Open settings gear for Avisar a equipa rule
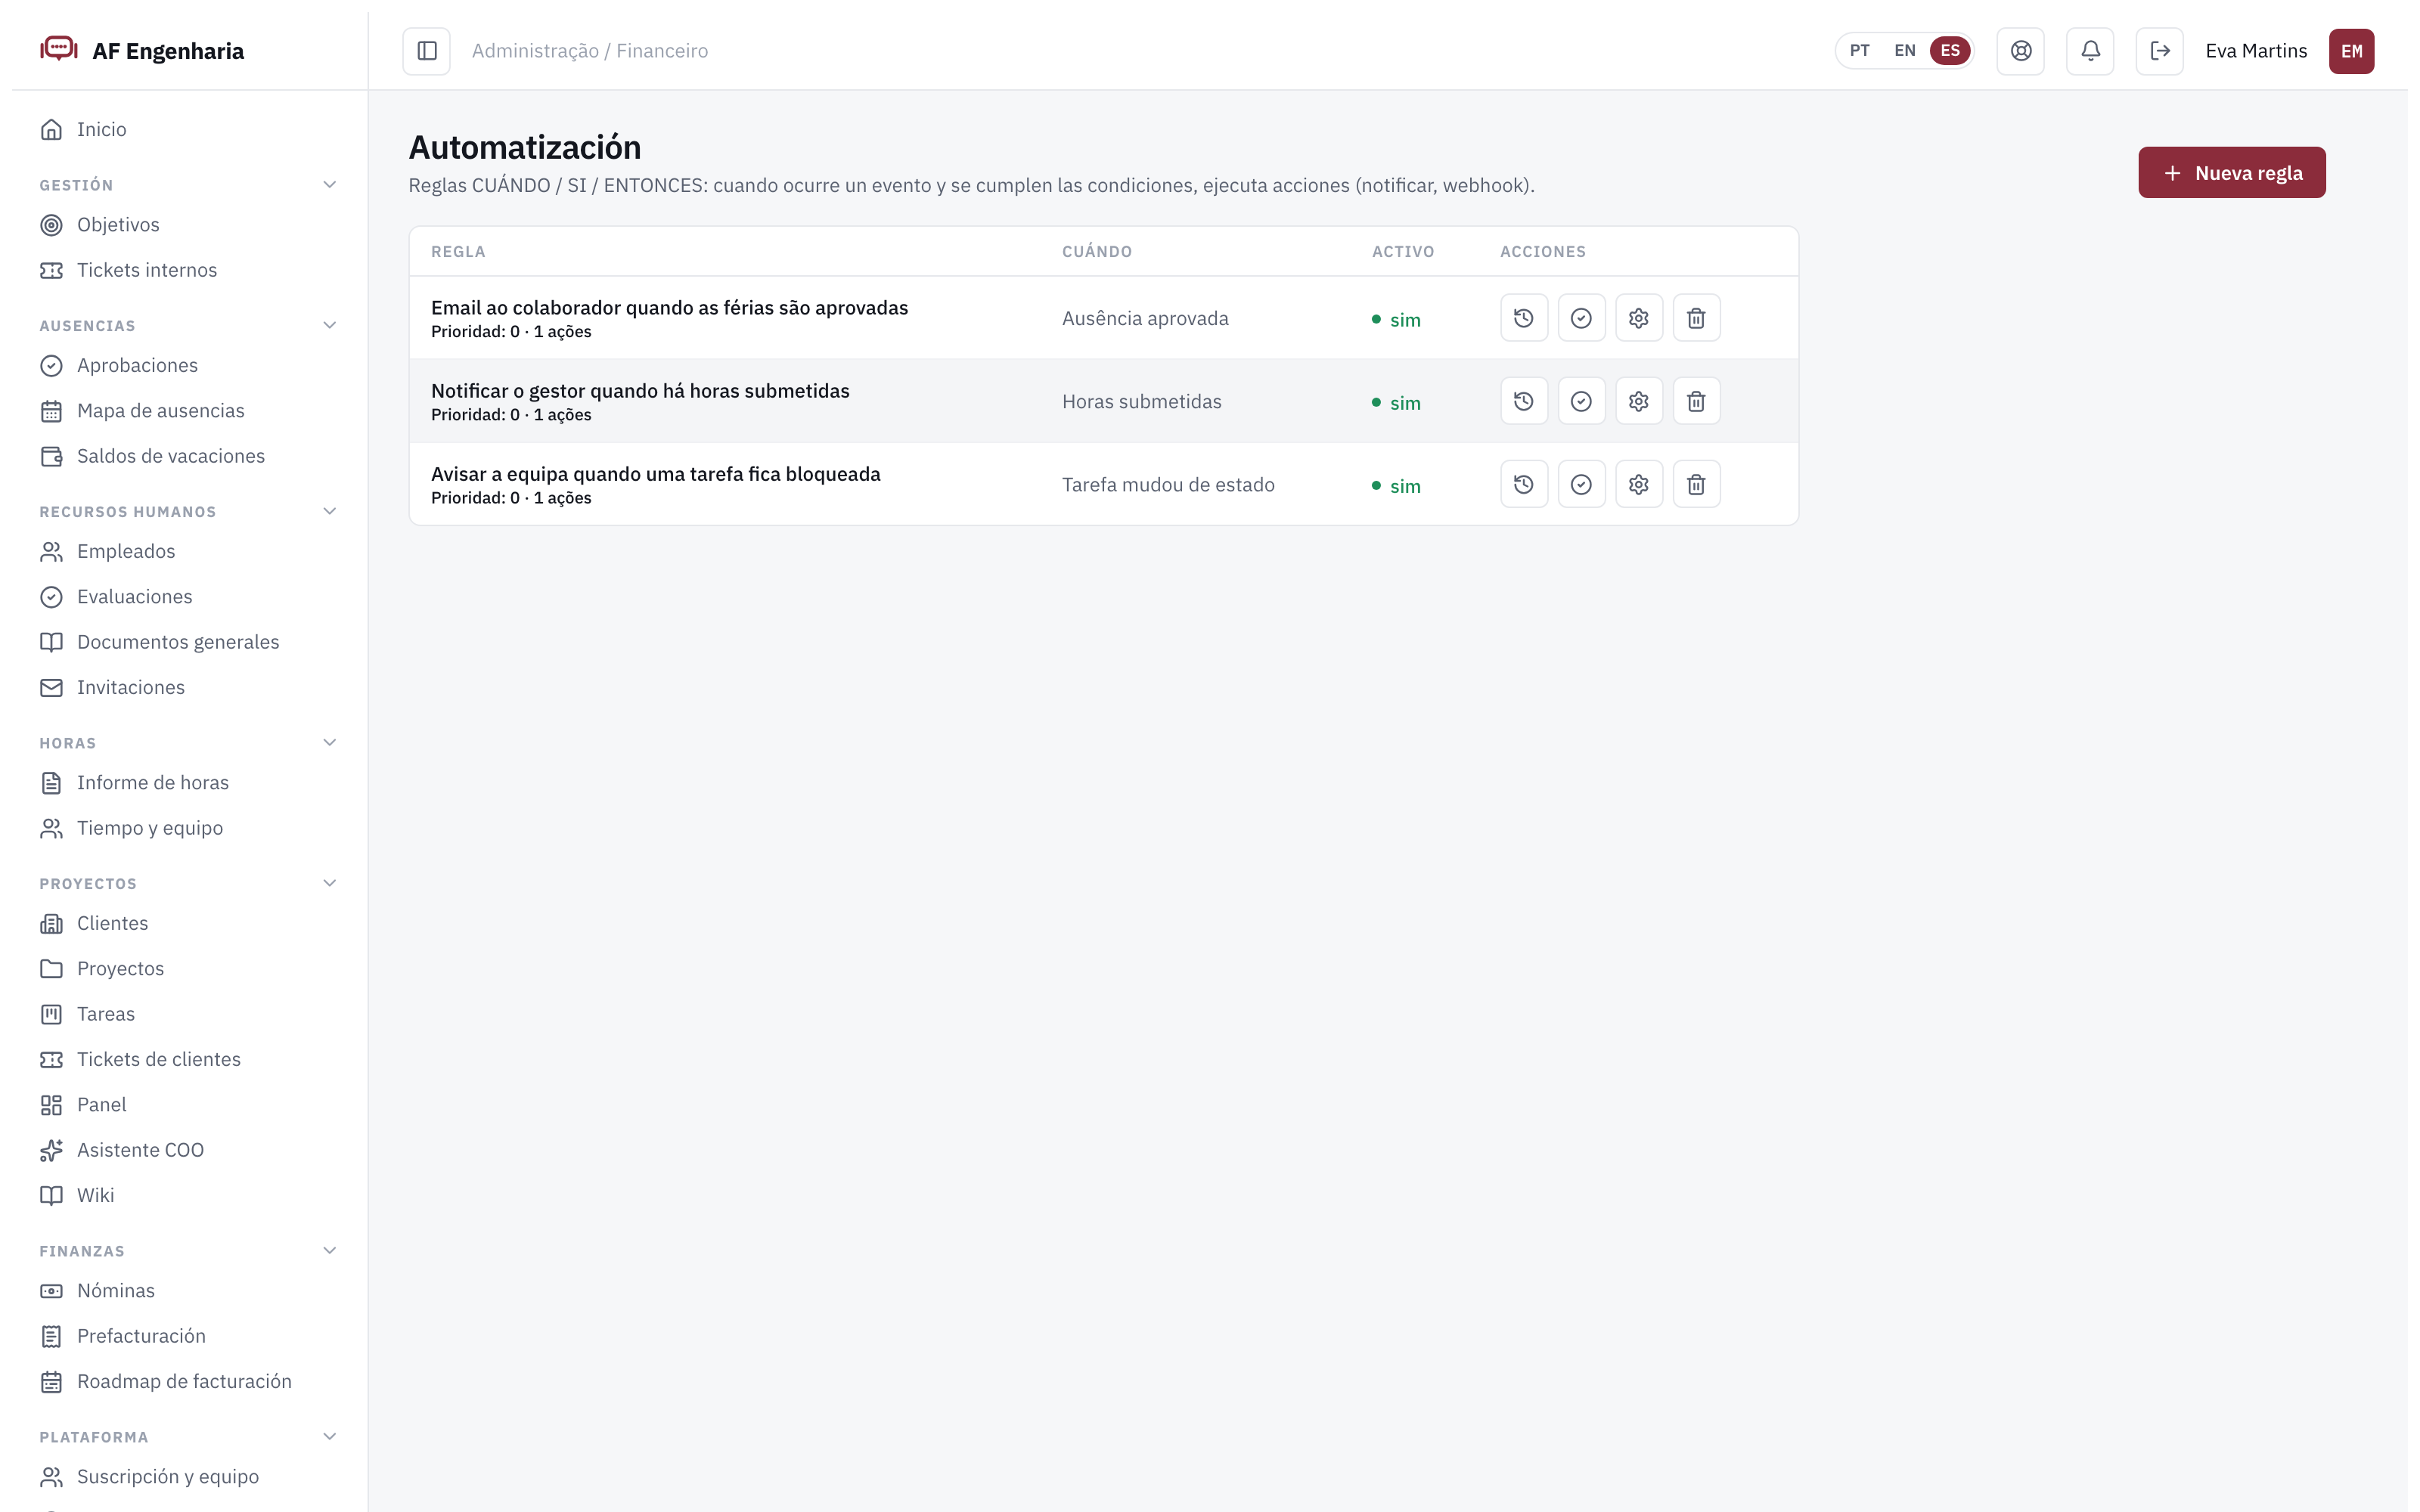Screen dimensions: 2420x1512 [x=1639, y=484]
